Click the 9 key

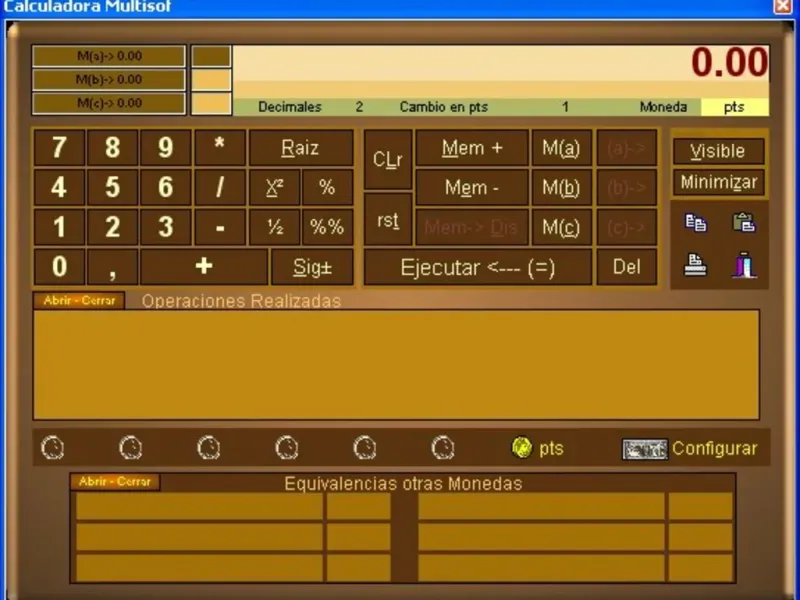(x=166, y=148)
